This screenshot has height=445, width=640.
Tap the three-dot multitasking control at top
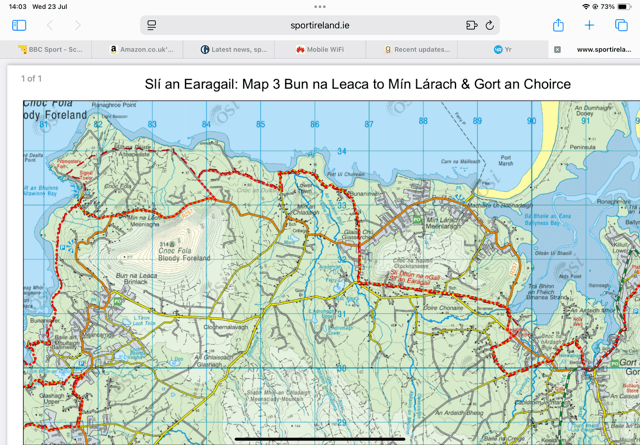[320, 6]
